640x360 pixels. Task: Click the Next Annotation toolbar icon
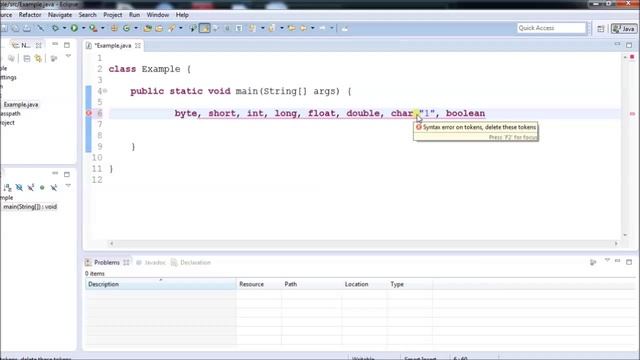[253, 28]
